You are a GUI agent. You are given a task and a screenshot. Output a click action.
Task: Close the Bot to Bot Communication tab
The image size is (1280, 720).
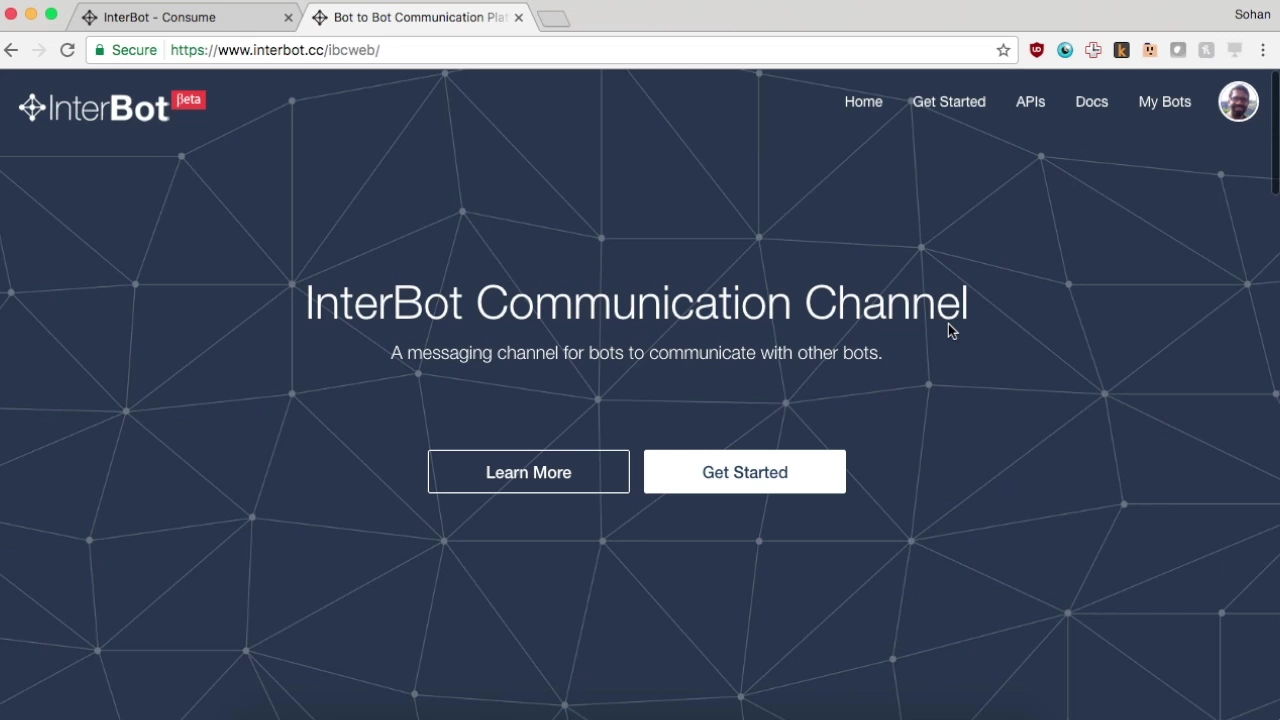click(518, 17)
